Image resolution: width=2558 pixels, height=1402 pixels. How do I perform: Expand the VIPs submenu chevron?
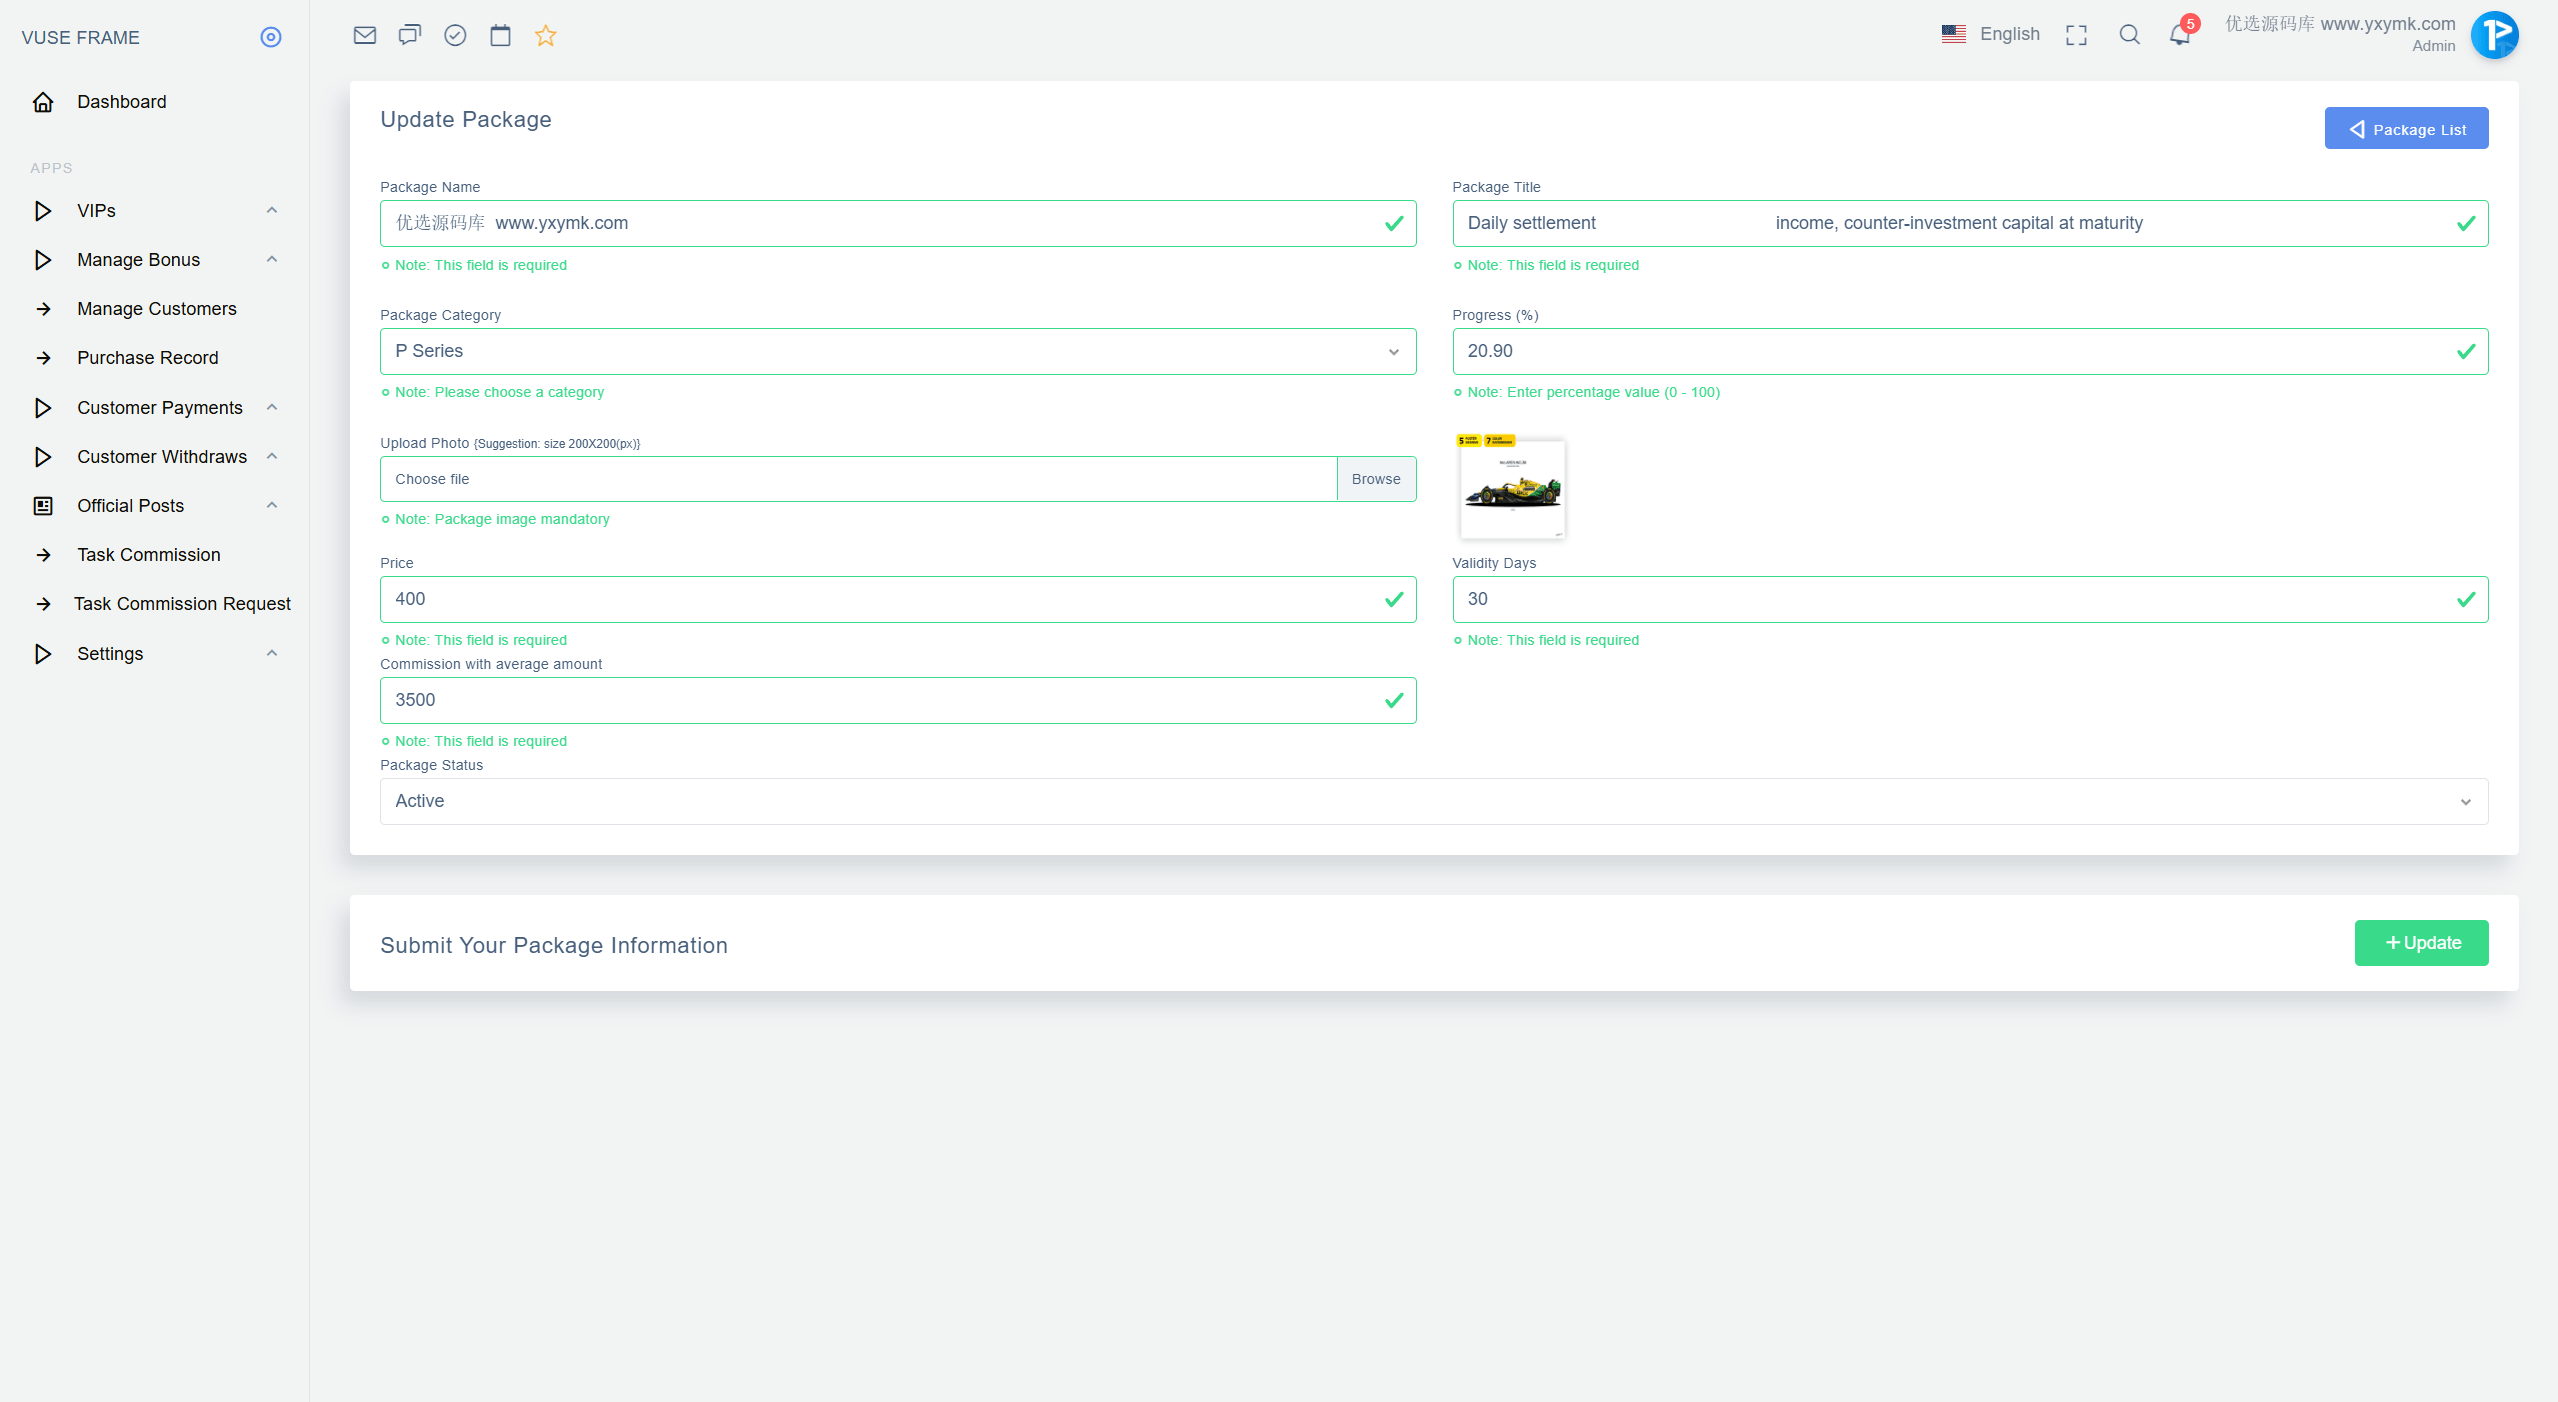tap(272, 210)
